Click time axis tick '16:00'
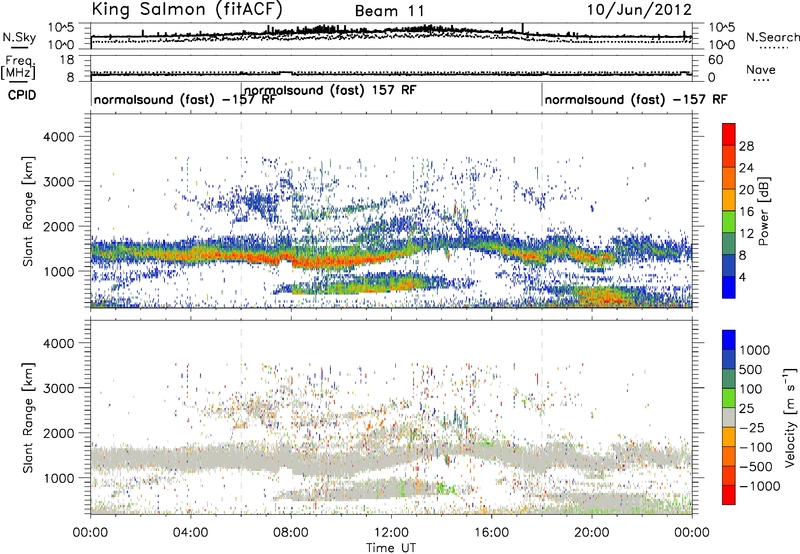Viewport: 800px width, 554px height. click(491, 533)
